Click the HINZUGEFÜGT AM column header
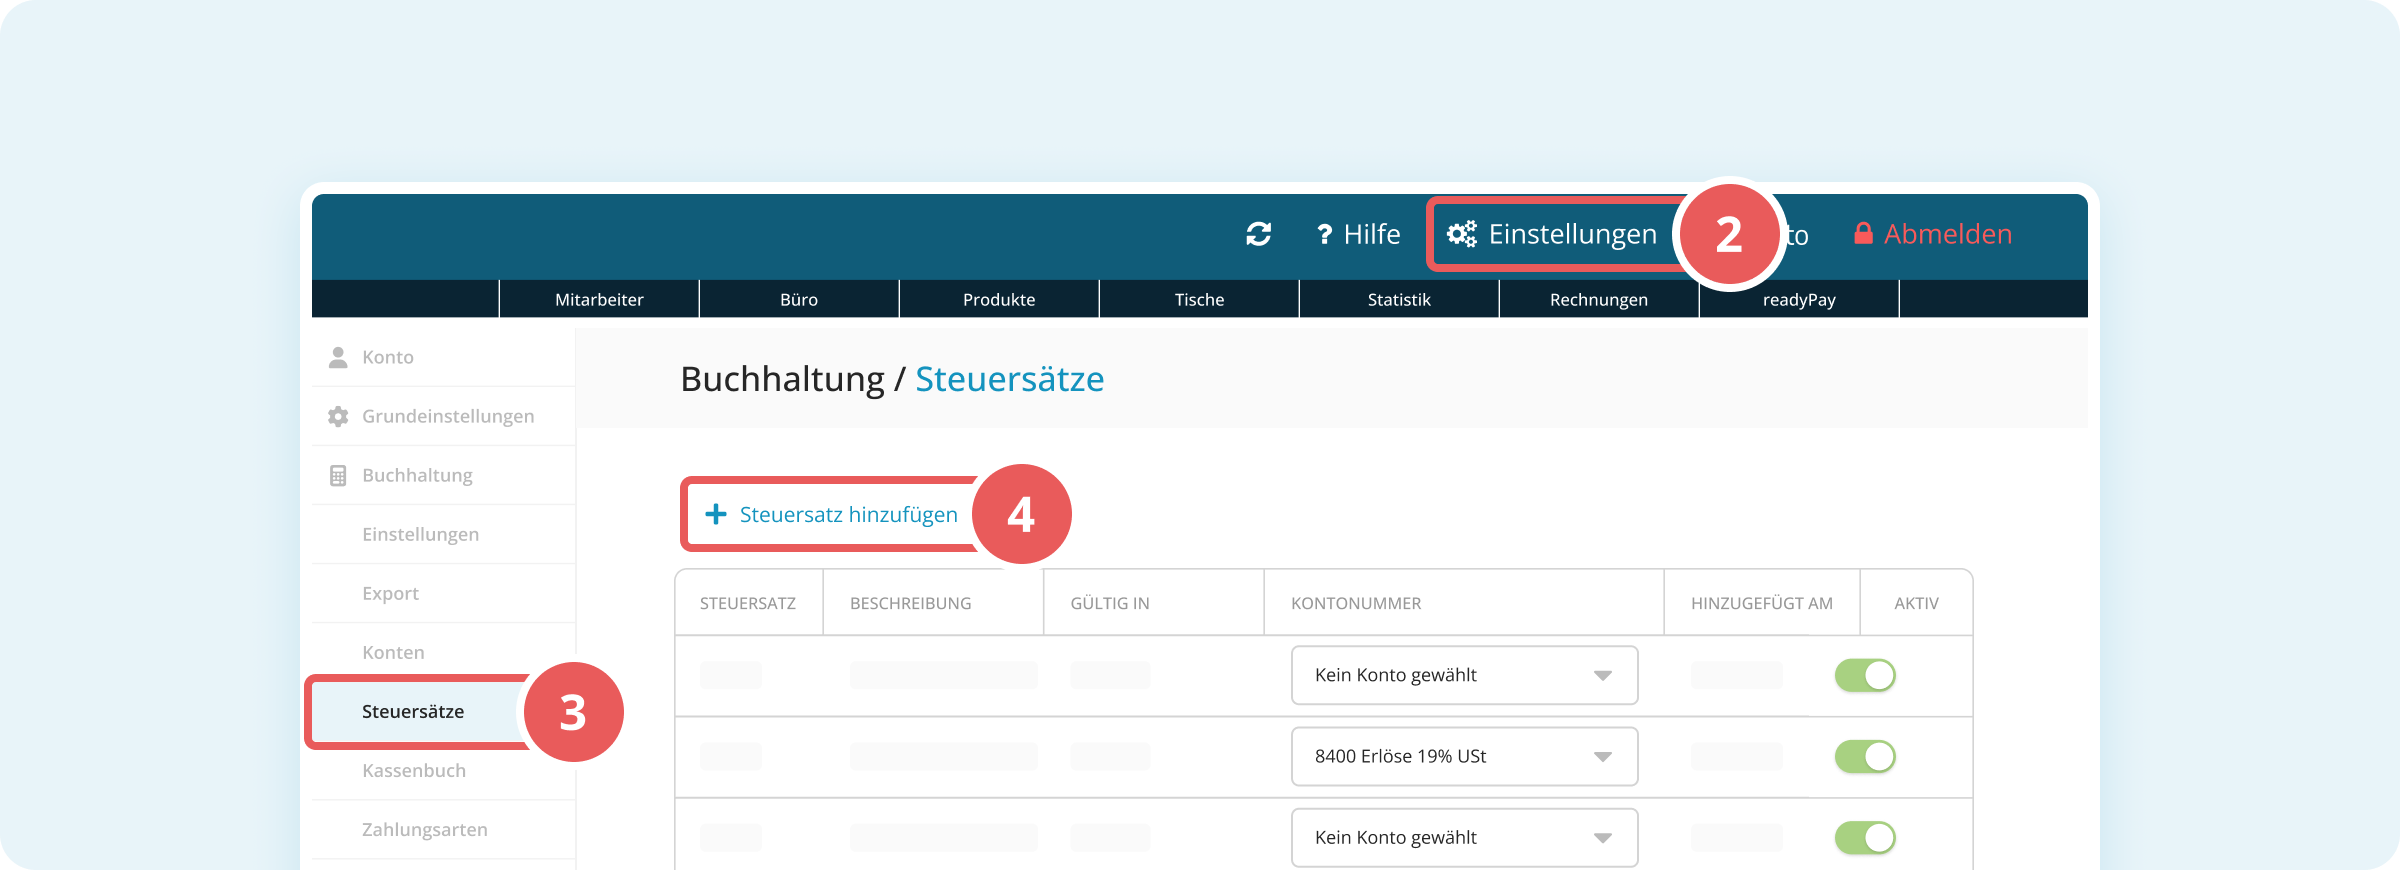 (1762, 603)
